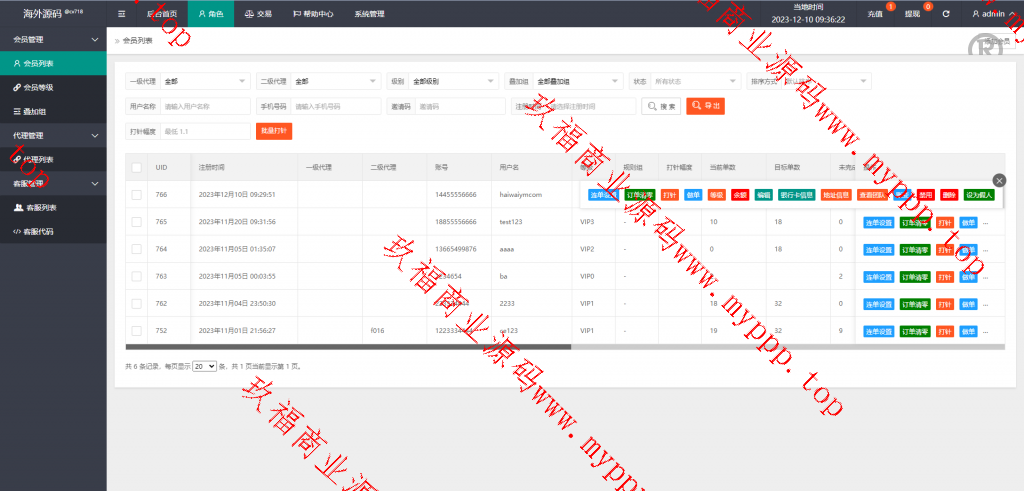Image resolution: width=1024 pixels, height=491 pixels.
Task: Check the row checkbox for UID 752
Action: (x=136, y=331)
